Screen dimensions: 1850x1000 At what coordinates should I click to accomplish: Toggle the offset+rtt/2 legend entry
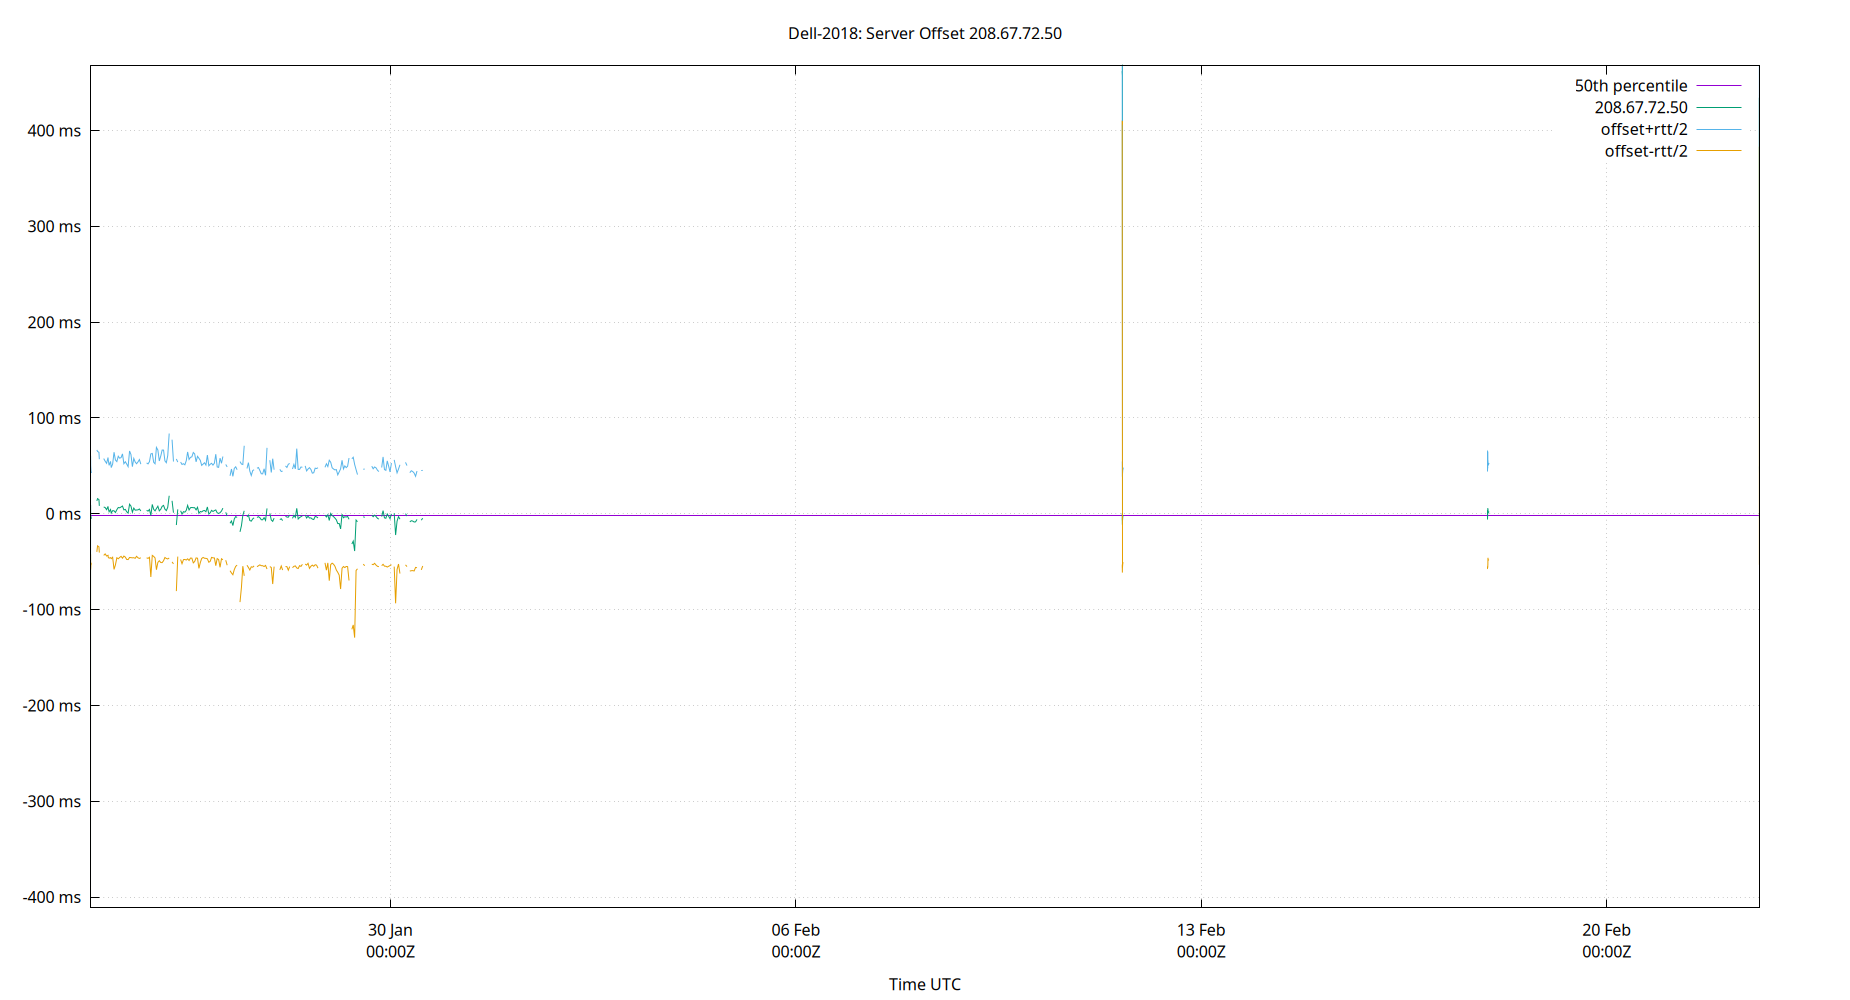pyautogui.click(x=1644, y=129)
